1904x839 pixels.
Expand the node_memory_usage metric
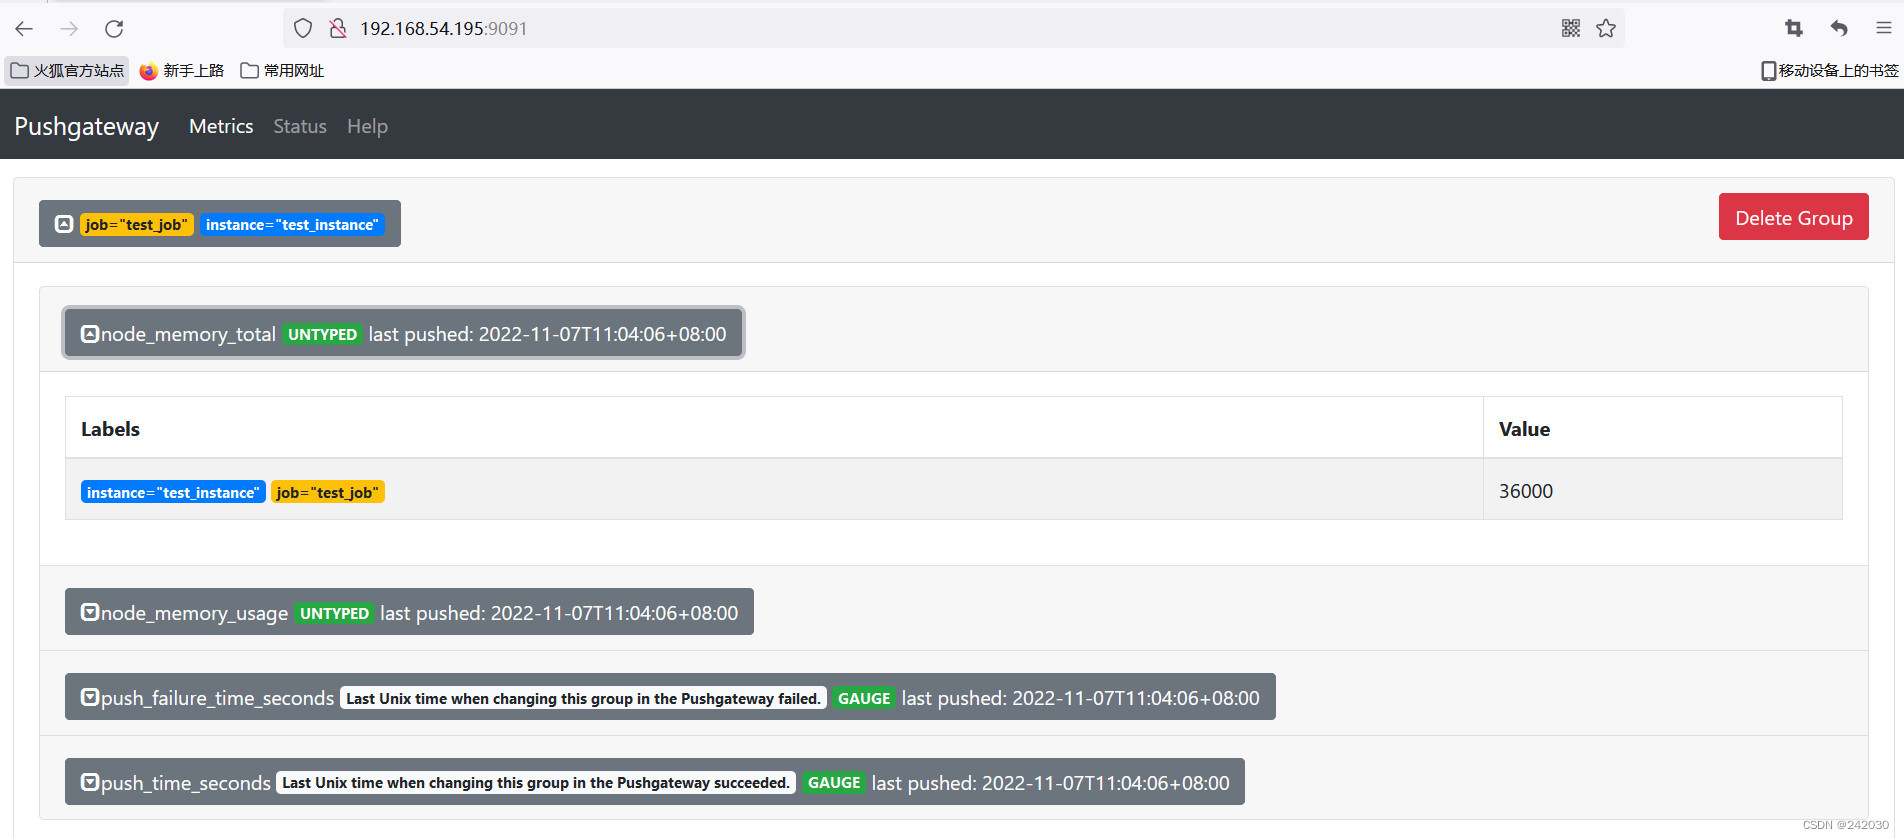409,612
